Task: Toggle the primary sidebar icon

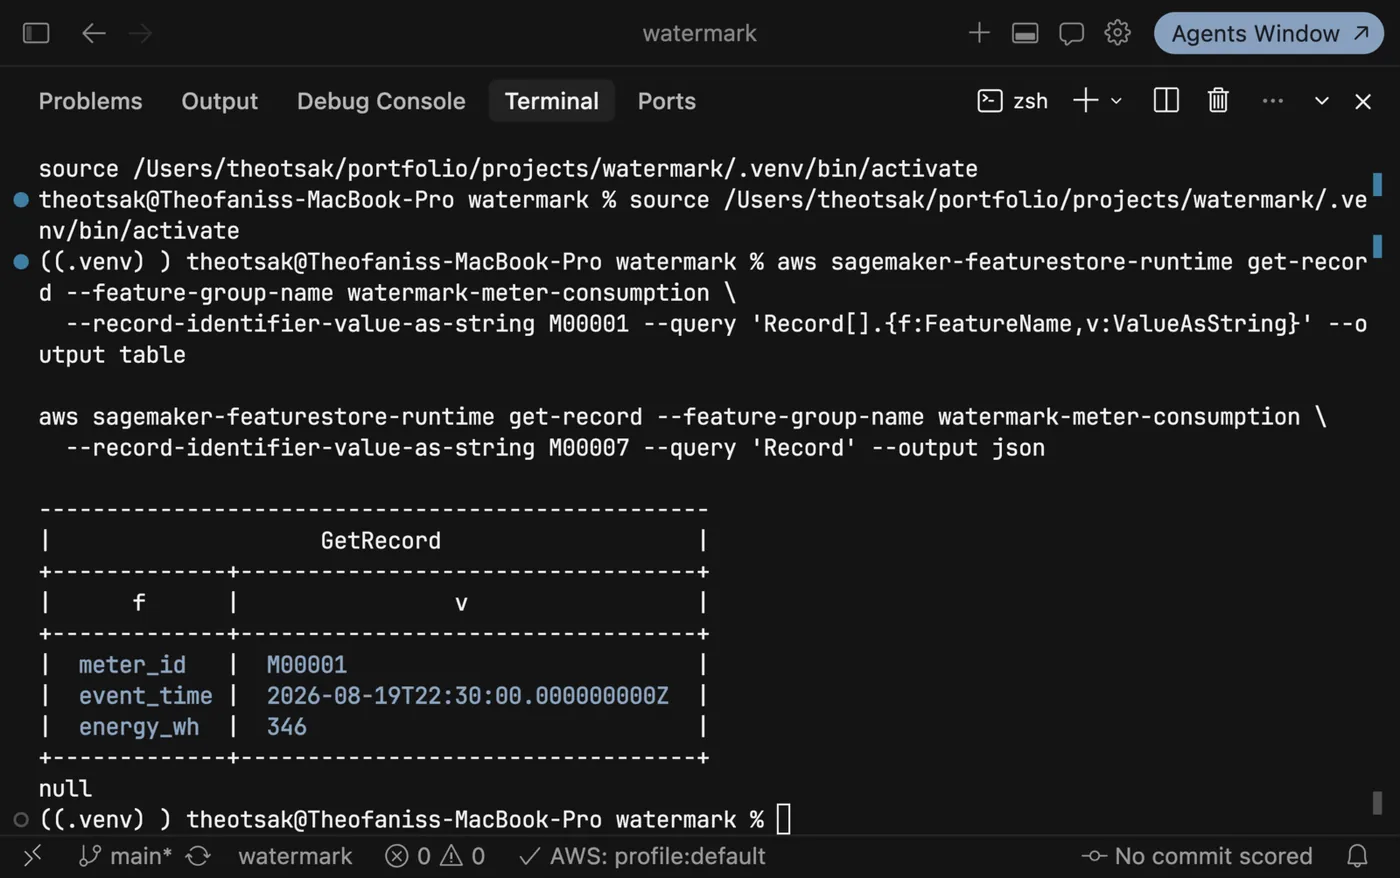Action: 36,33
